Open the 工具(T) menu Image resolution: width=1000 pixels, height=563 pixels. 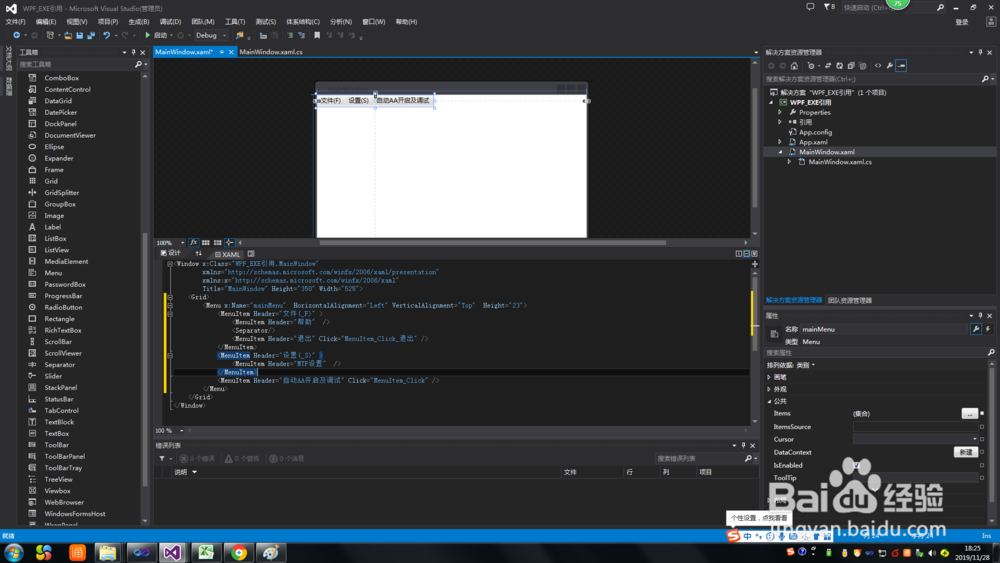coord(235,22)
